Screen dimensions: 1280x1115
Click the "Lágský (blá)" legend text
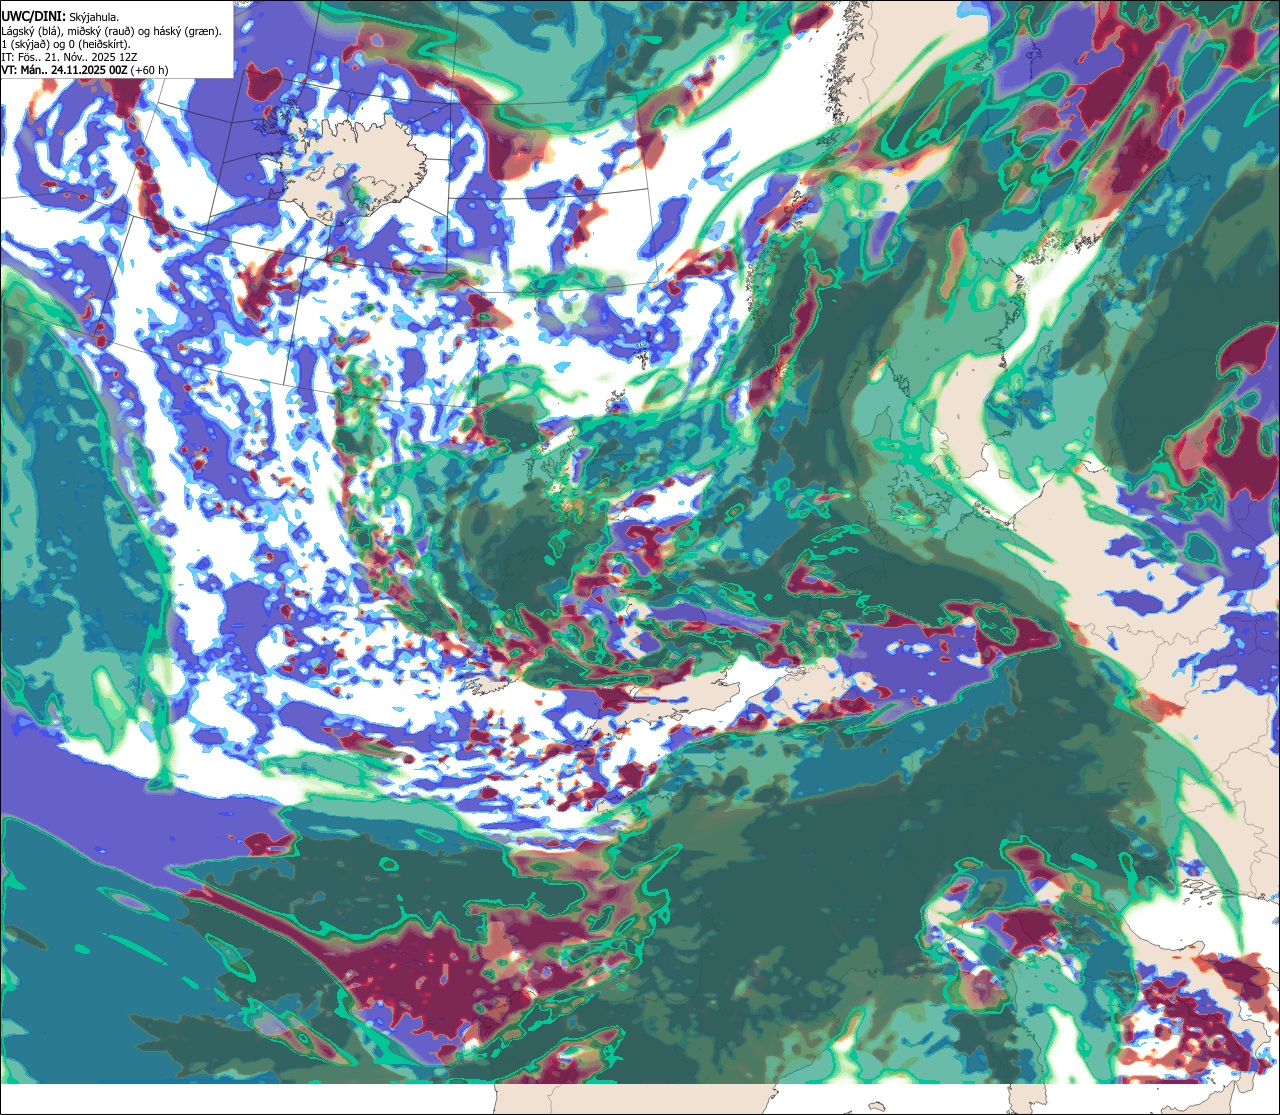31,31
